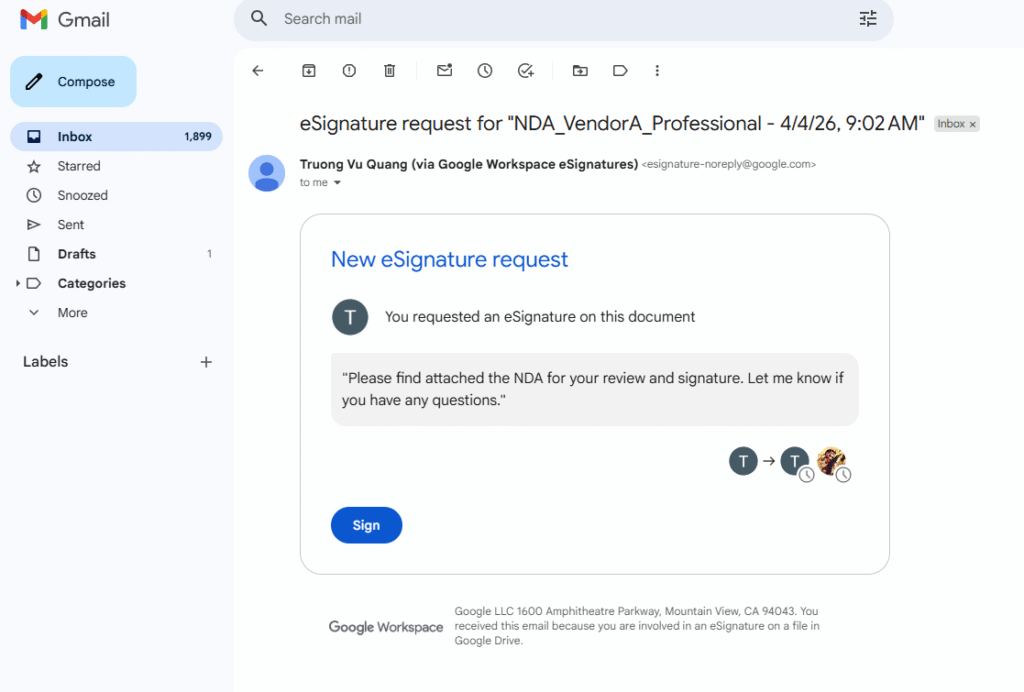The height and width of the screenshot is (692, 1024).
Task: Snooze this email with the clock icon
Action: tap(485, 71)
